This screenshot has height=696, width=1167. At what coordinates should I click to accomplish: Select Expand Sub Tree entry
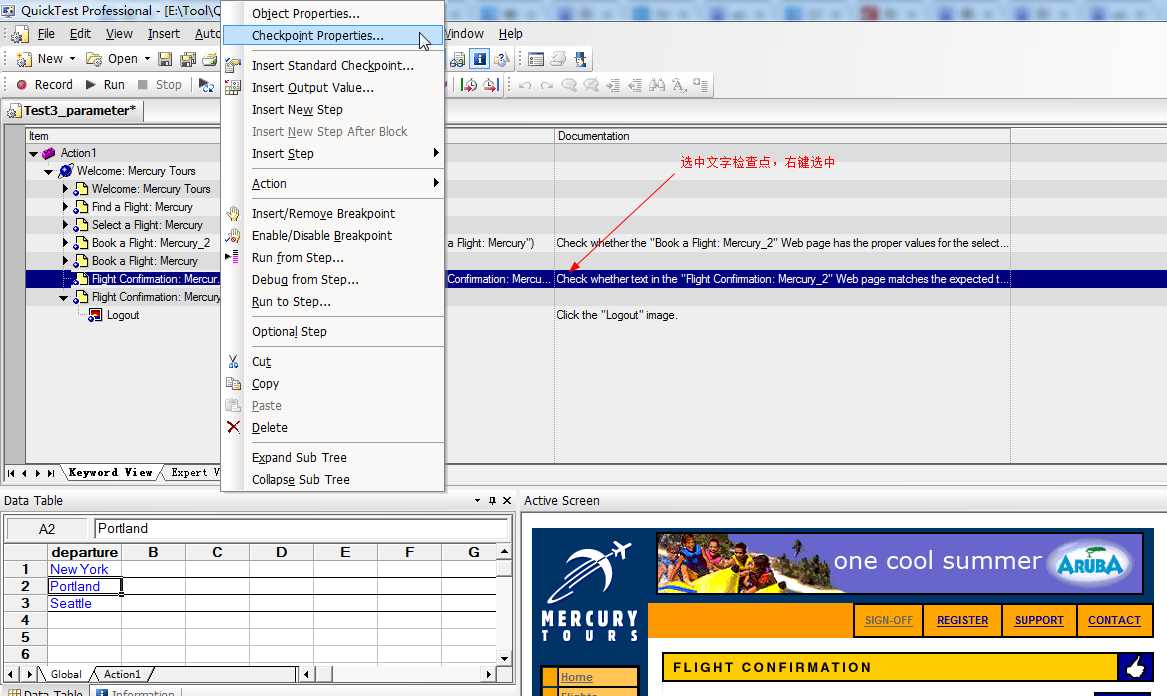pos(333,457)
